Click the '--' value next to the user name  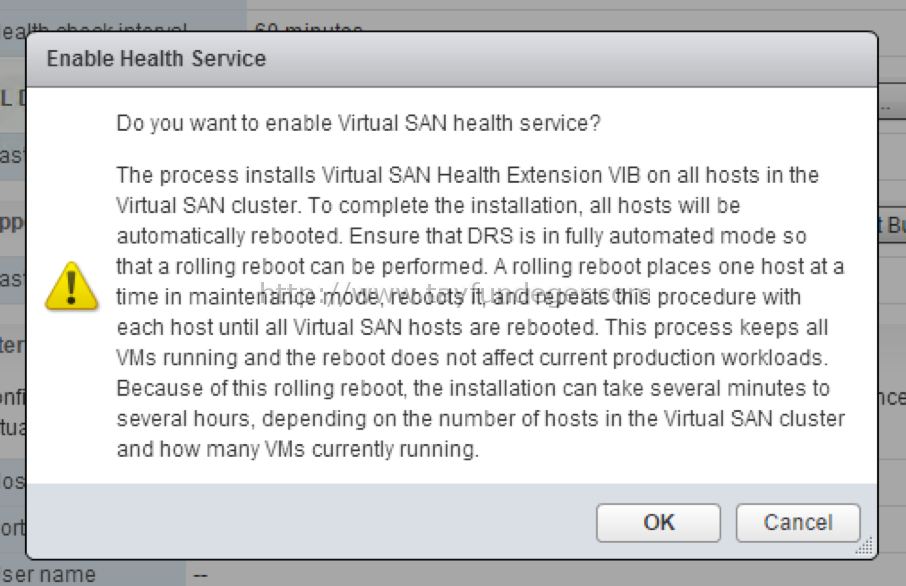(x=200, y=576)
